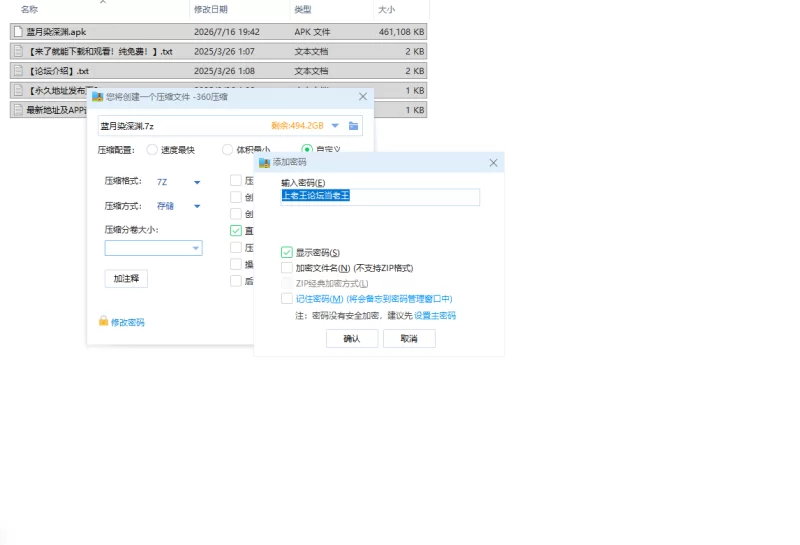The width and height of the screenshot is (800, 545).
Task: Click into the 输入密码 password field
Action: point(380,197)
